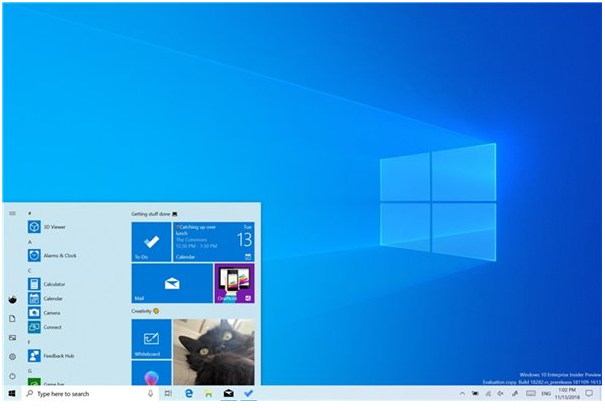Open the Connect app icon
The image size is (605, 410).
pos(34,327)
